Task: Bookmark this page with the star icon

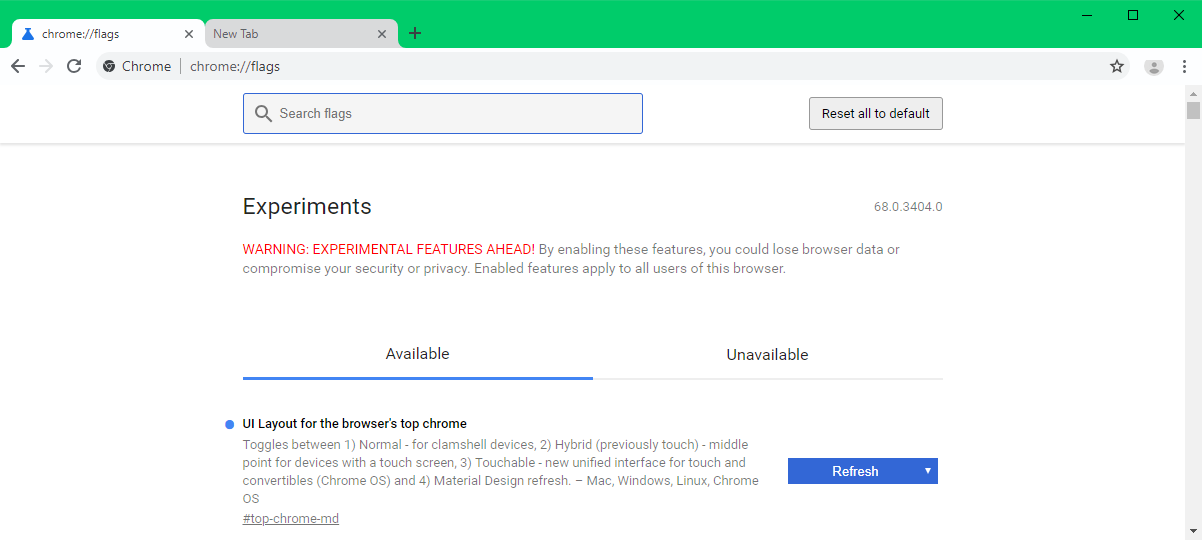Action: pyautogui.click(x=1117, y=66)
